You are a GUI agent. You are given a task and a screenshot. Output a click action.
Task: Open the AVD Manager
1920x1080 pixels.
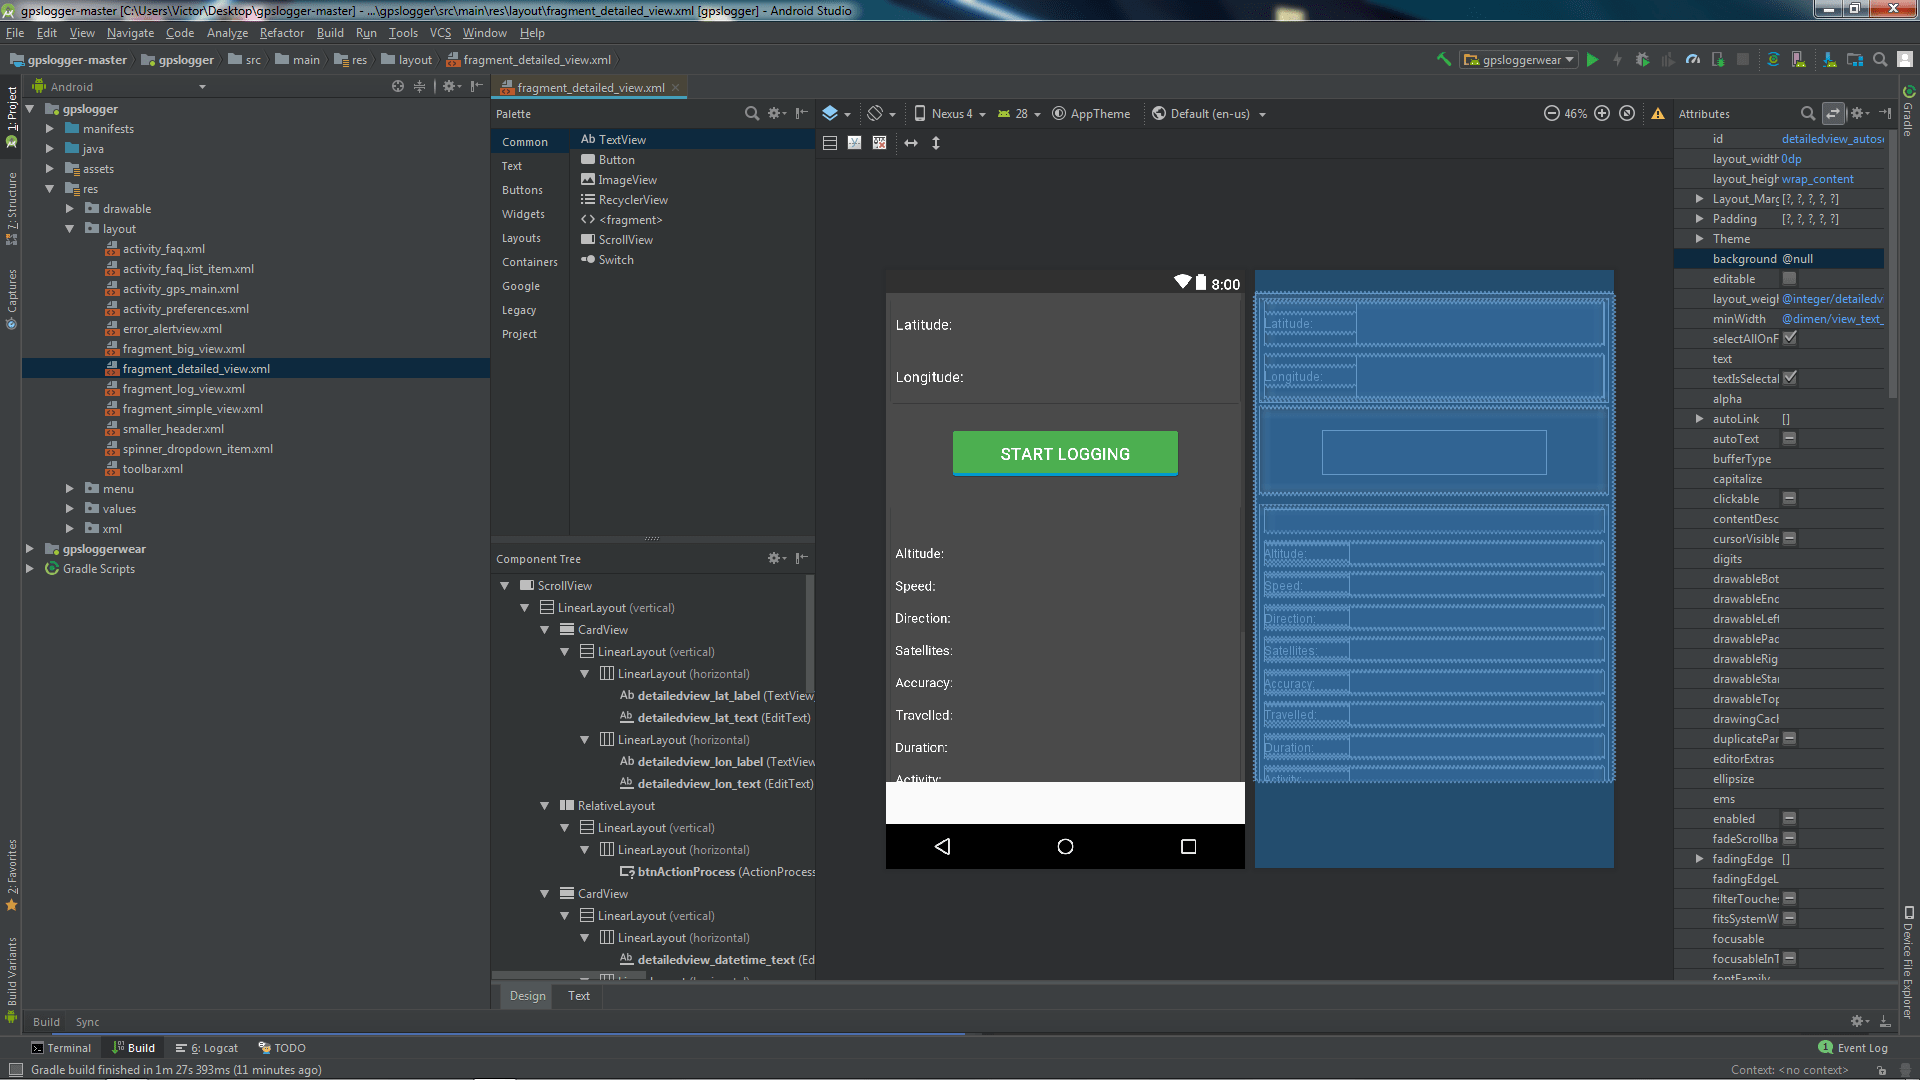(x=1796, y=60)
